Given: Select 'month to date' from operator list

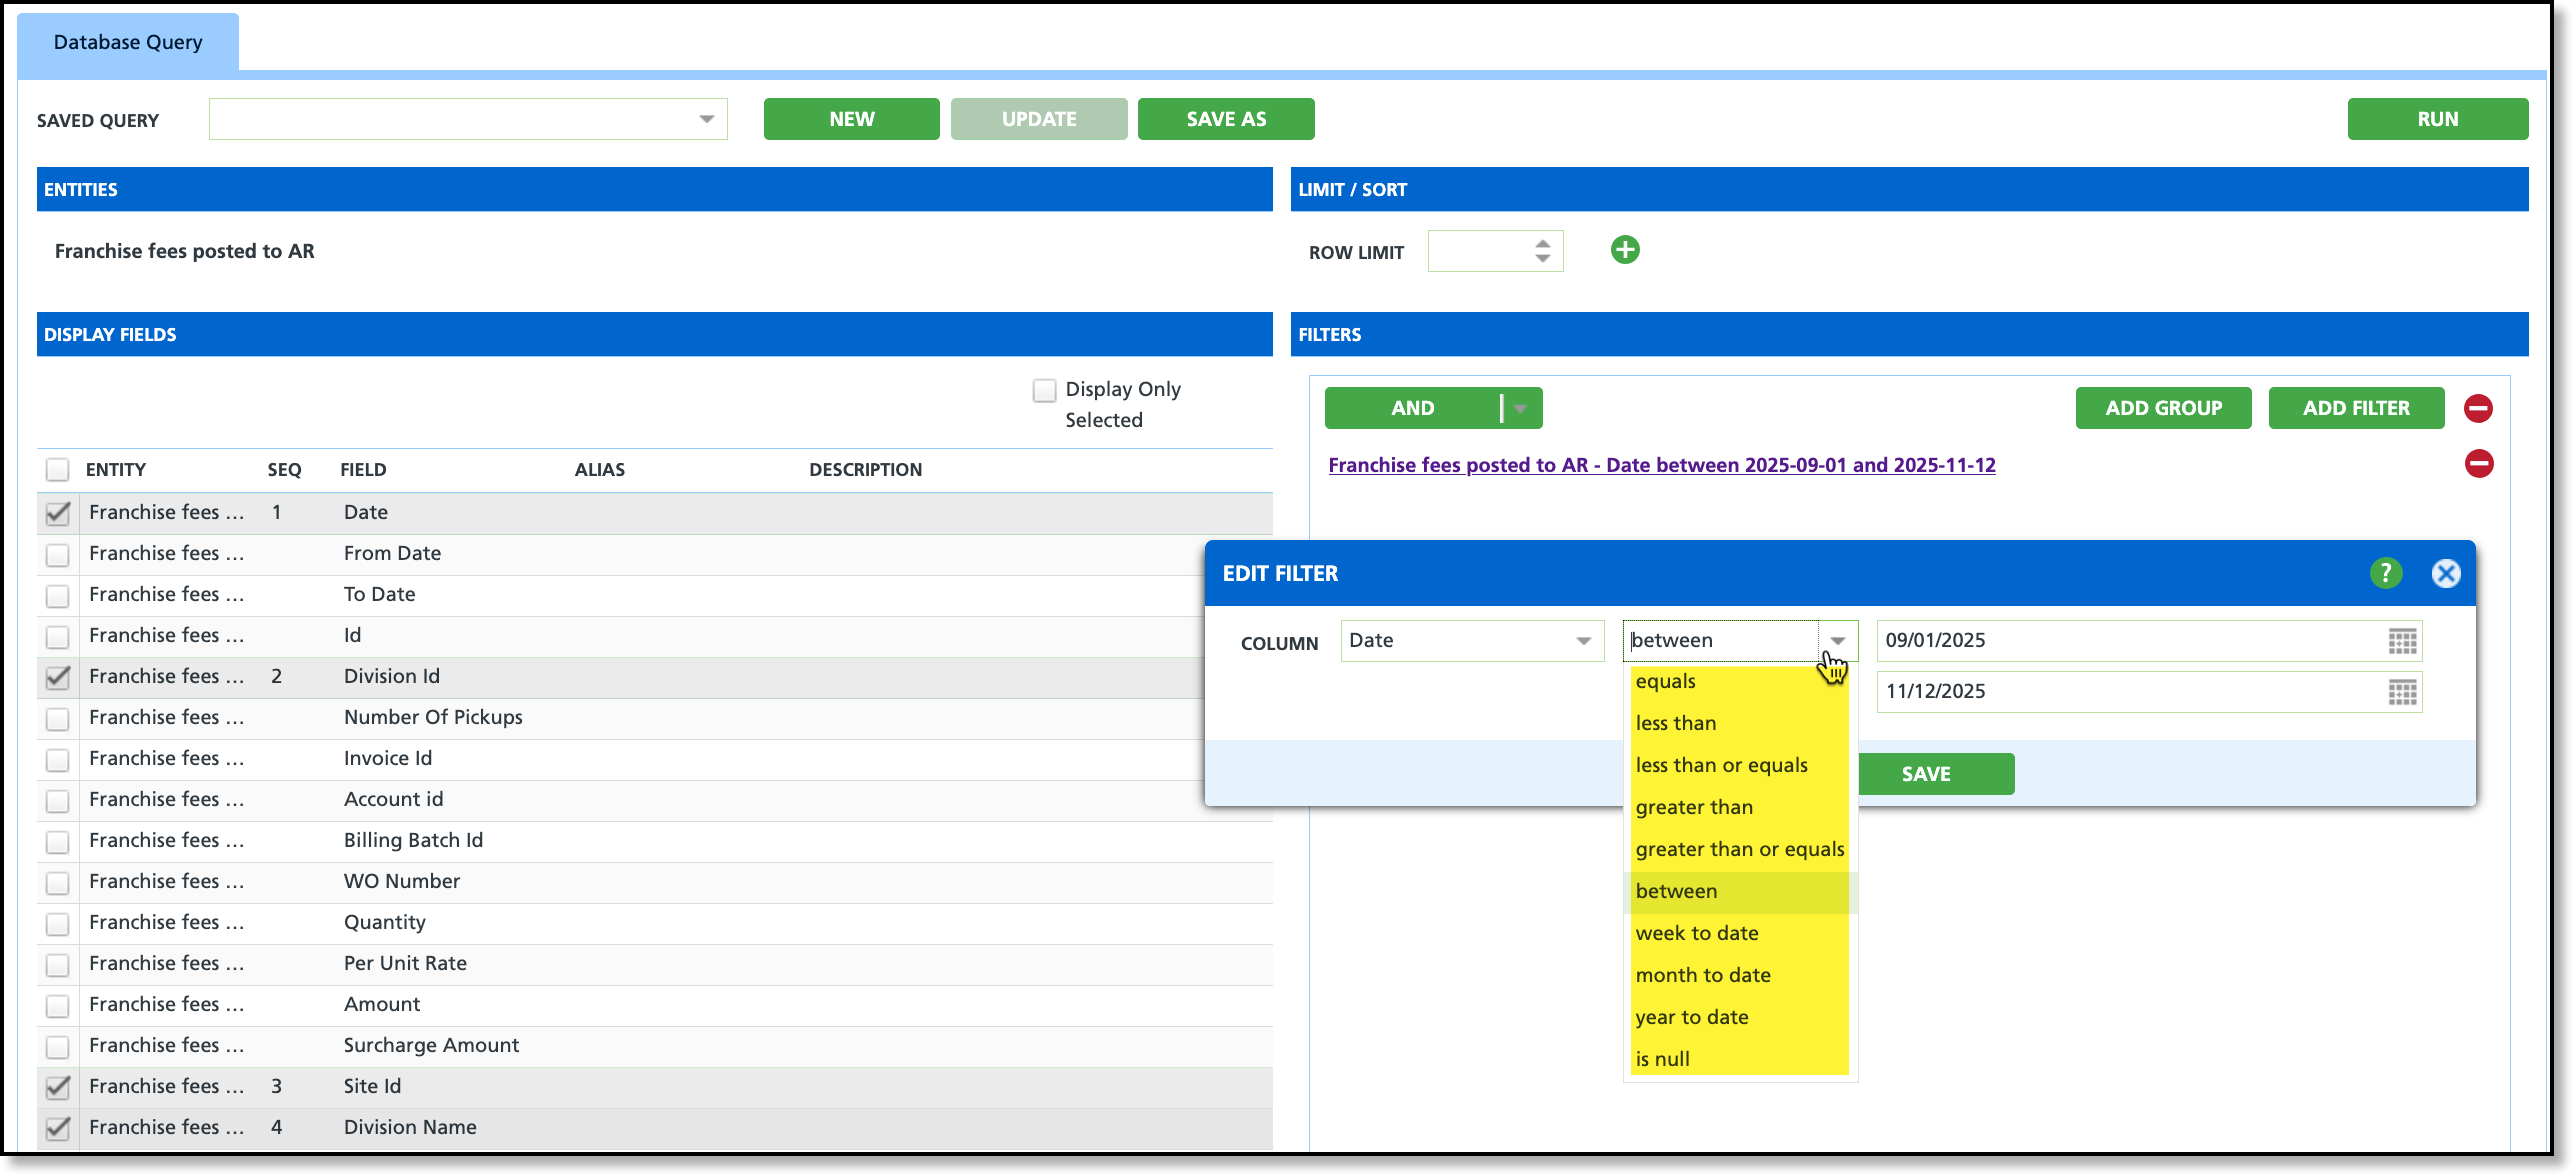Looking at the screenshot, I should 1702,975.
